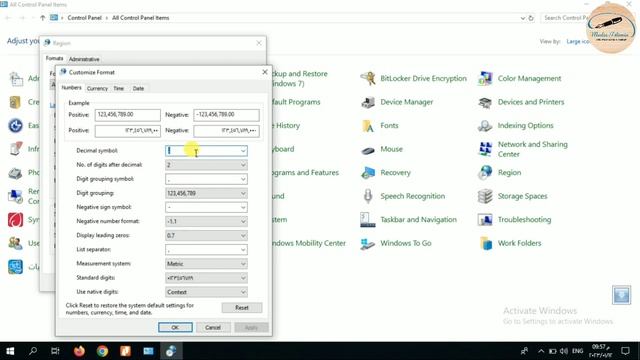The height and width of the screenshot is (360, 640).
Task: Open Device Manager icon
Action: pyautogui.click(x=368, y=102)
